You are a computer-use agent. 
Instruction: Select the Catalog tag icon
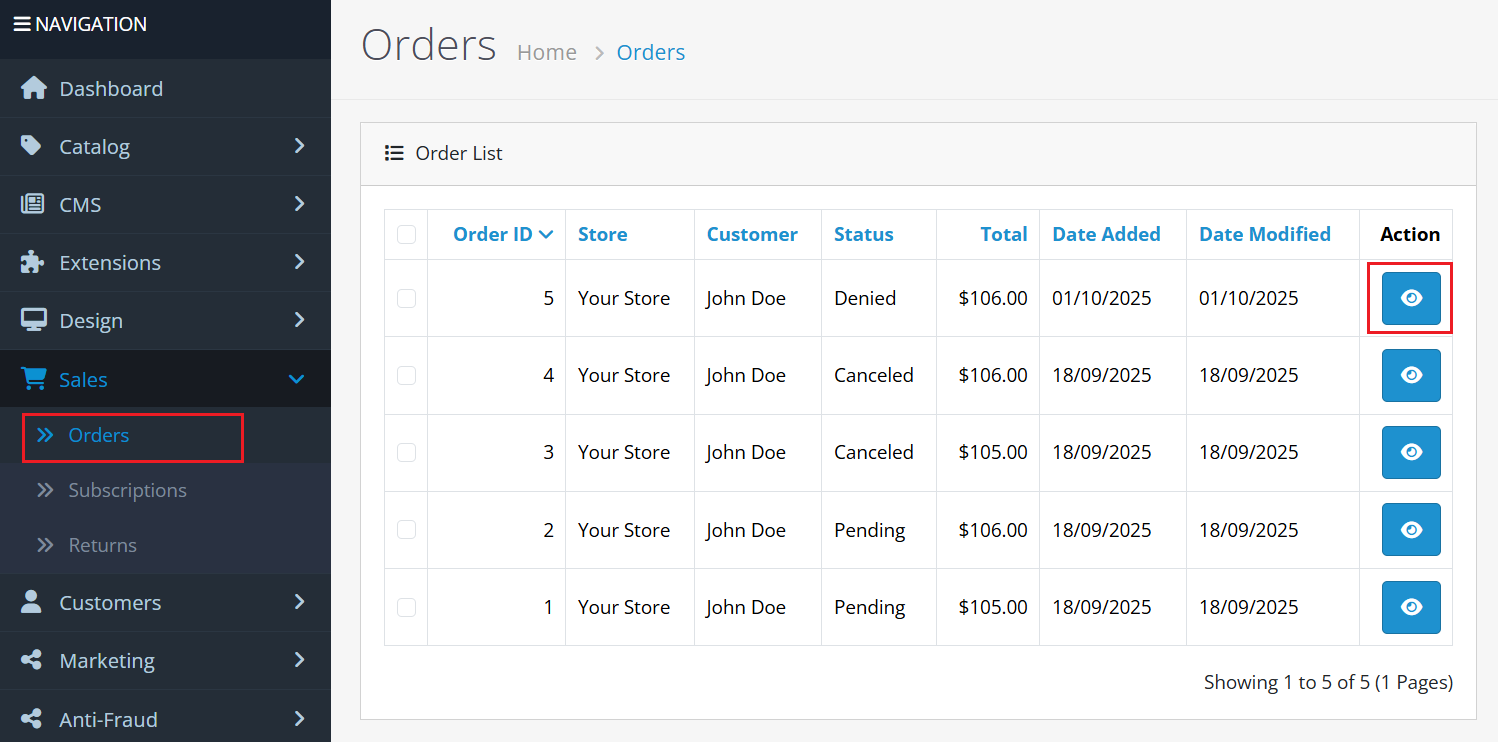(33, 146)
